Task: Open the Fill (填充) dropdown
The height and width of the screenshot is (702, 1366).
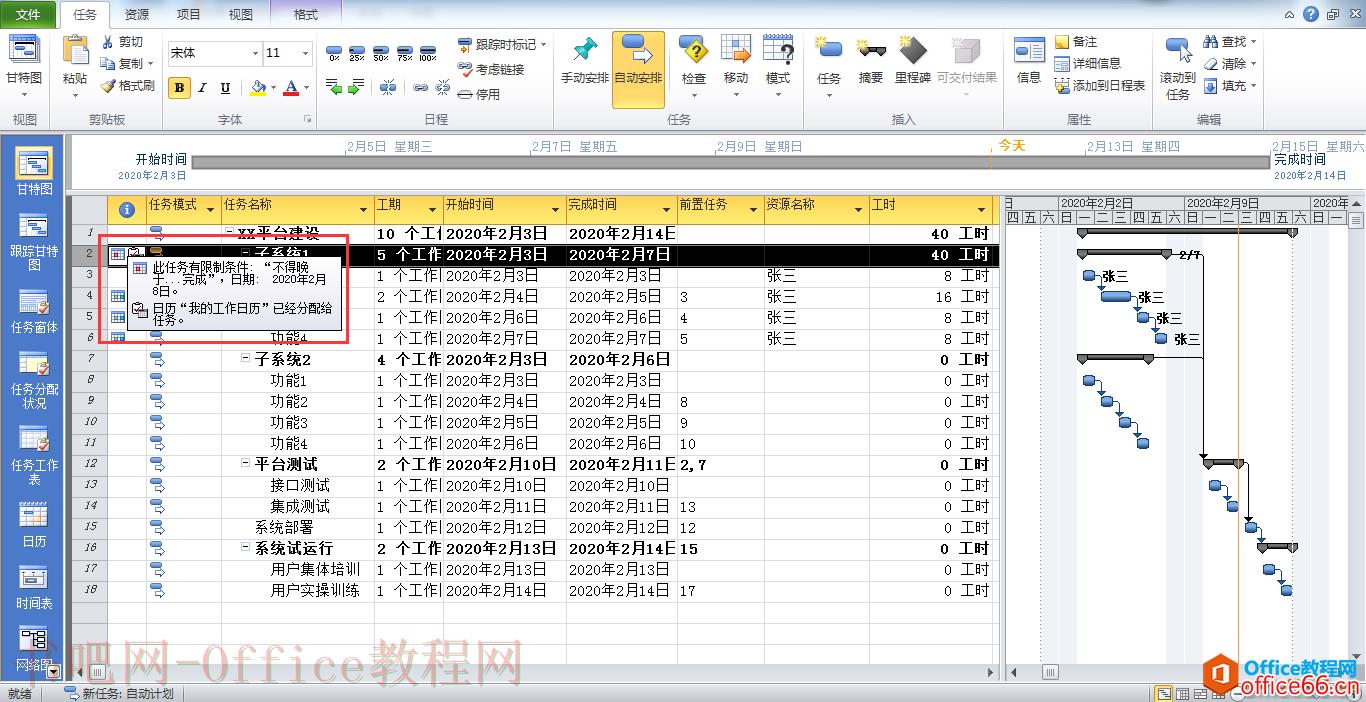Action: [1253, 86]
